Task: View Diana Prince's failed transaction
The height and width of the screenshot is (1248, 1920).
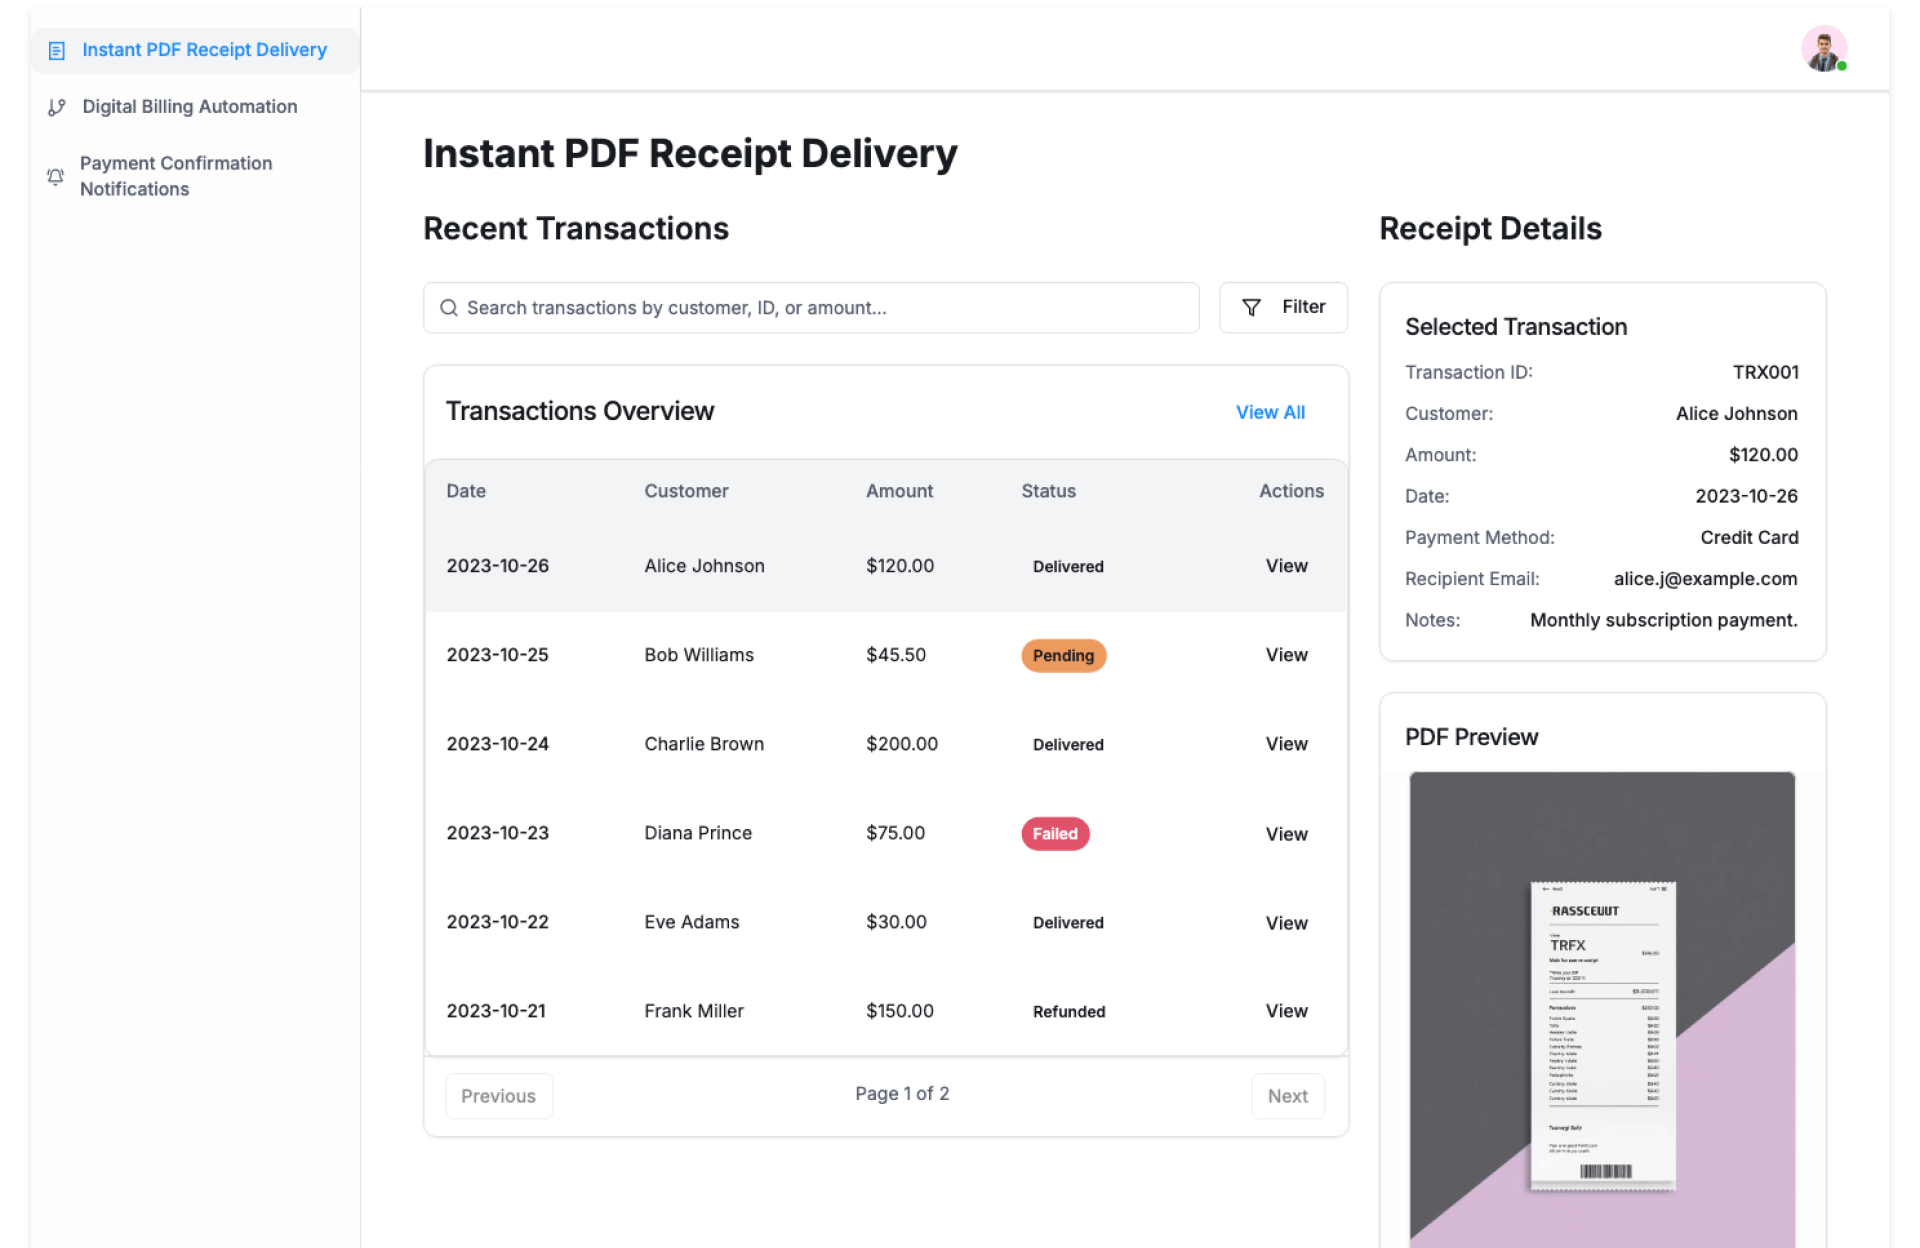Action: click(1286, 834)
